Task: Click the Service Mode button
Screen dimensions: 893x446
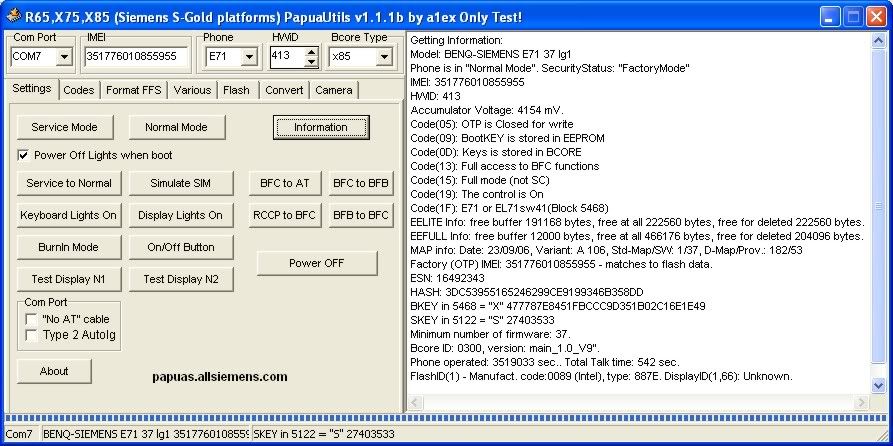Action: (64, 127)
